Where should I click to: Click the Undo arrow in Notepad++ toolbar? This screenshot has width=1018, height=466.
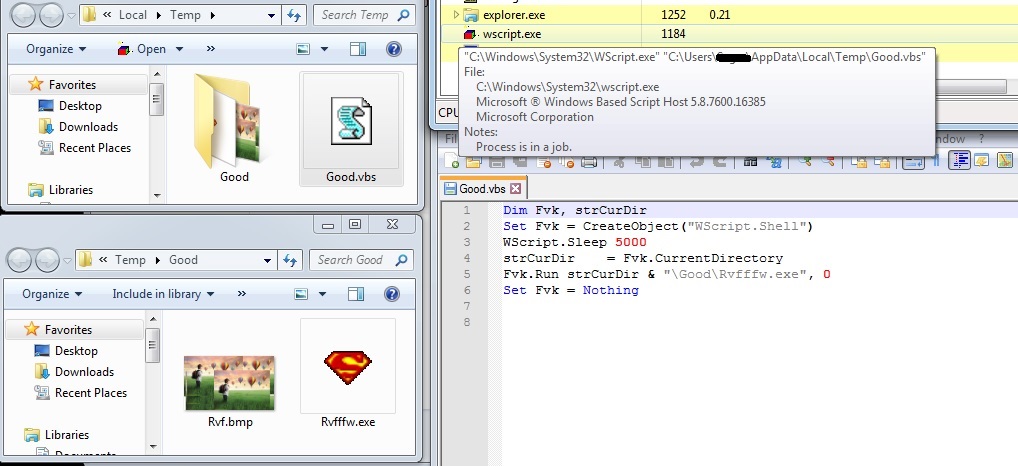(x=696, y=162)
